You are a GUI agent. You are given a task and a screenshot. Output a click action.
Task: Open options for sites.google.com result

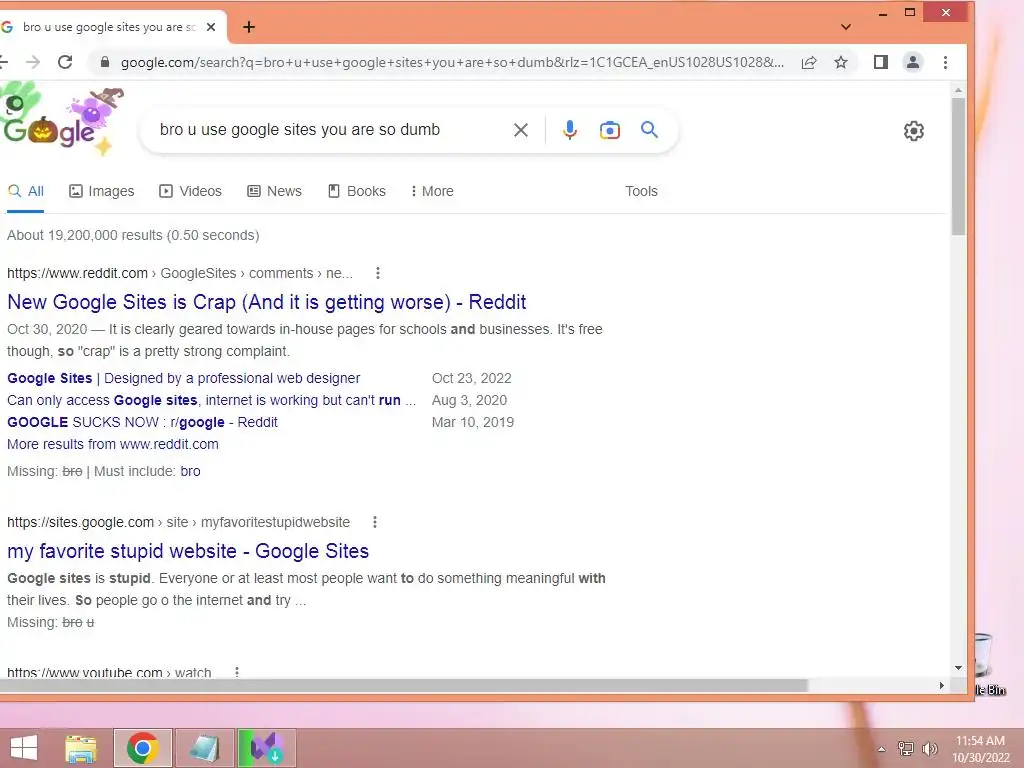(x=374, y=522)
